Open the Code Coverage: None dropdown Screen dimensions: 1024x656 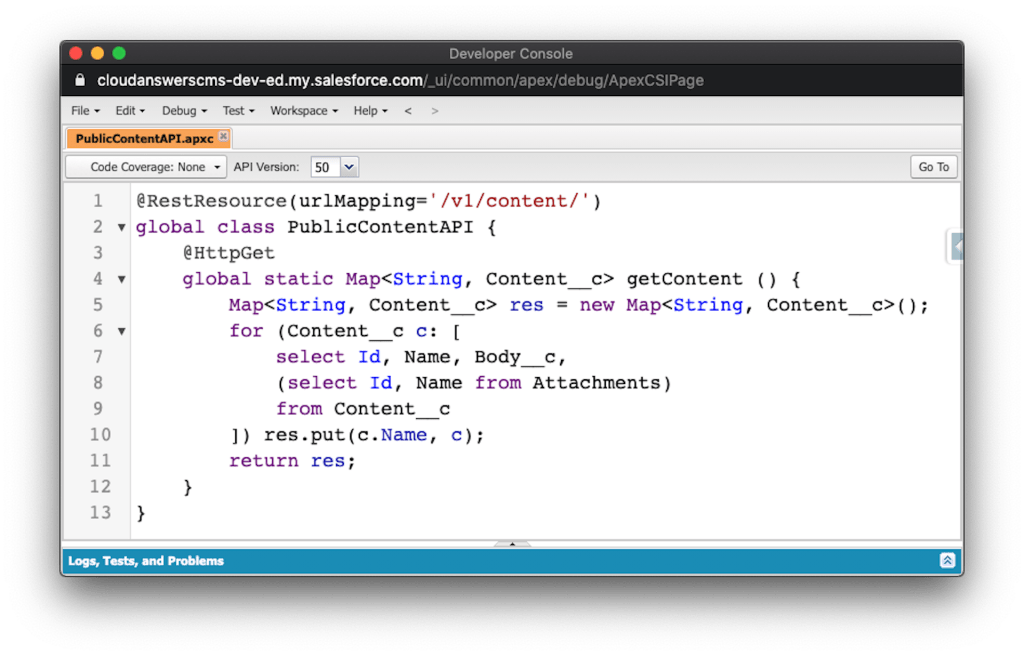(x=147, y=167)
